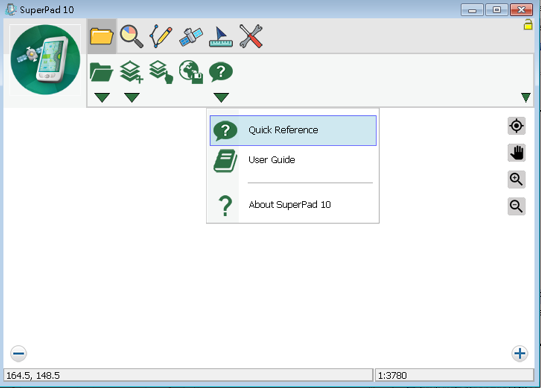
Task: Select About SuperPad 10
Action: click(293, 205)
